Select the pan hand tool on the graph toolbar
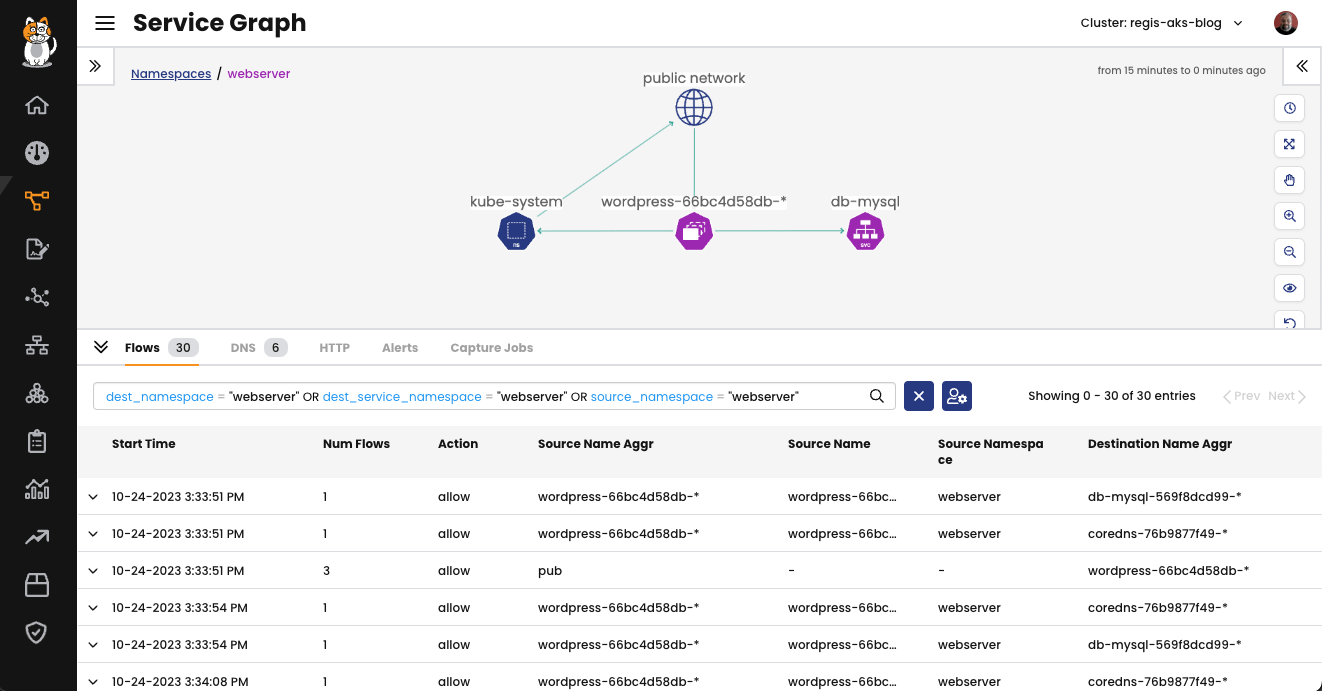Viewport: 1322px width, 691px height. 1289,180
